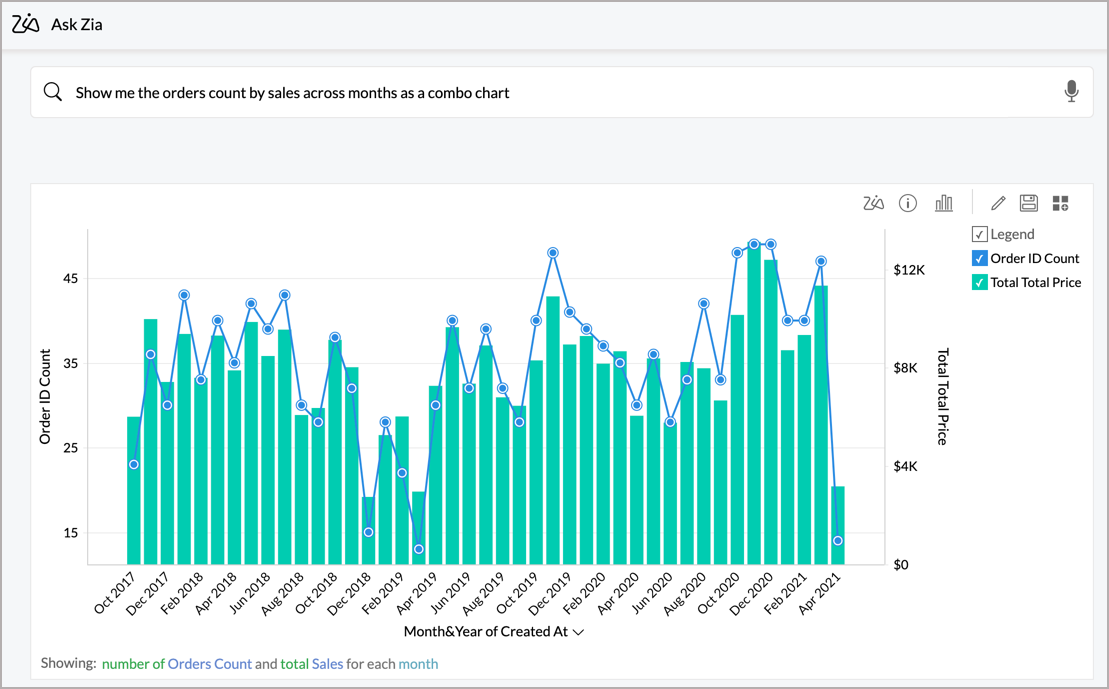The image size is (1109, 689).
Task: Click the Zia insights icon in the chart toolbar
Action: [873, 203]
